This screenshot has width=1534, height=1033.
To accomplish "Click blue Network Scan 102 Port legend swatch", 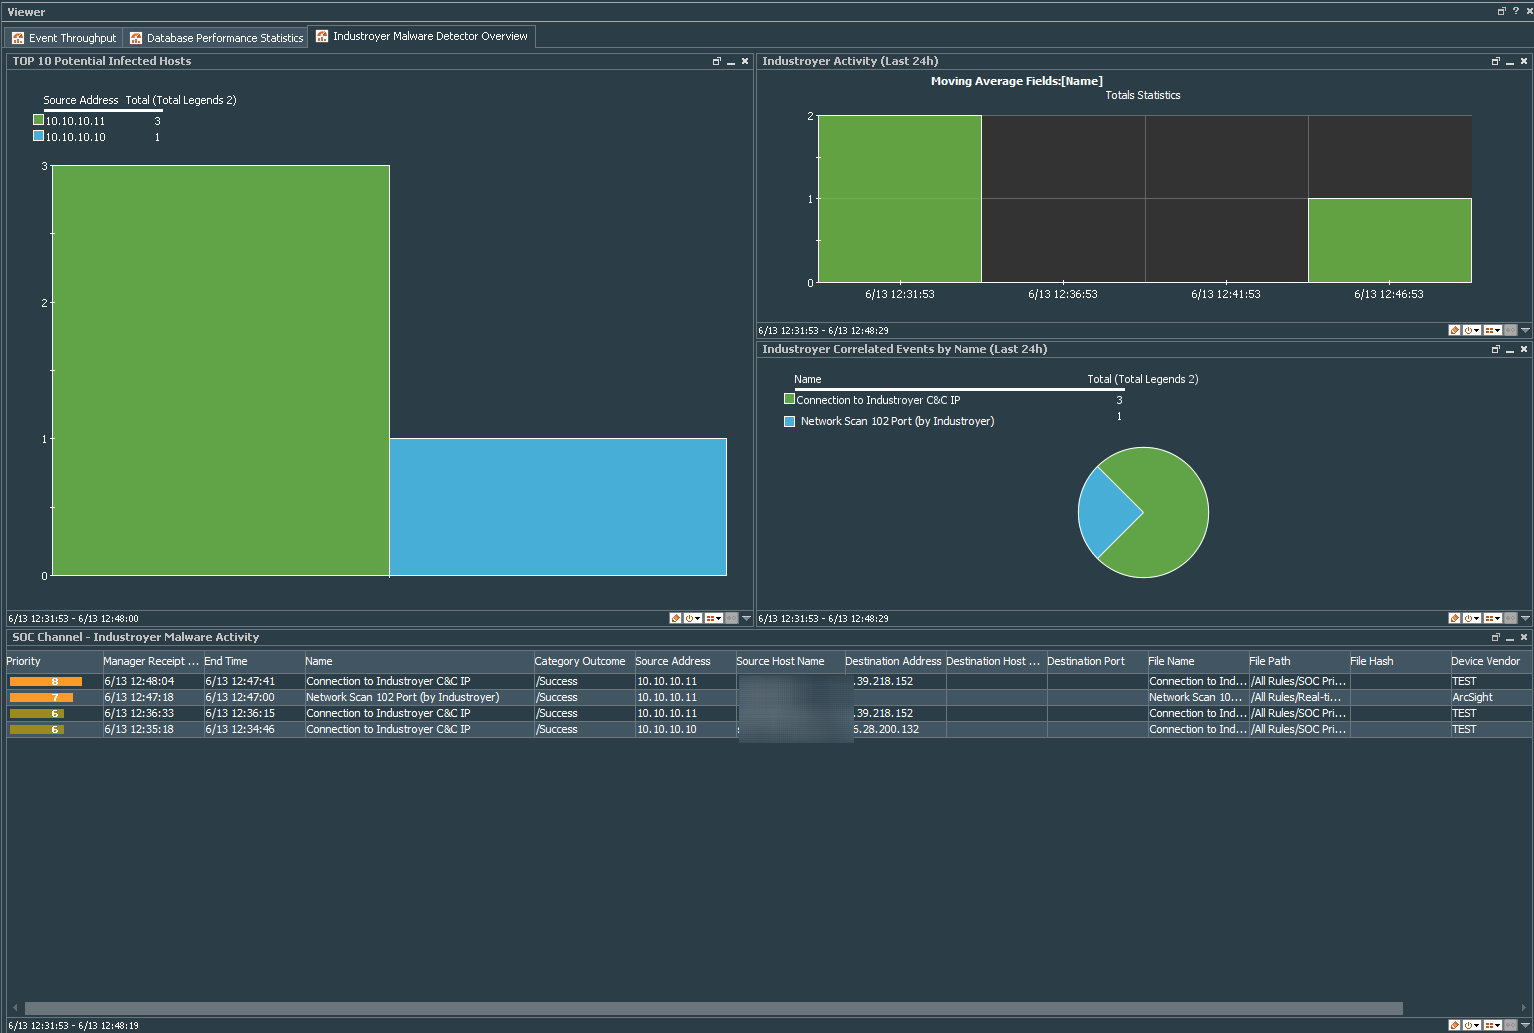I will 789,421.
